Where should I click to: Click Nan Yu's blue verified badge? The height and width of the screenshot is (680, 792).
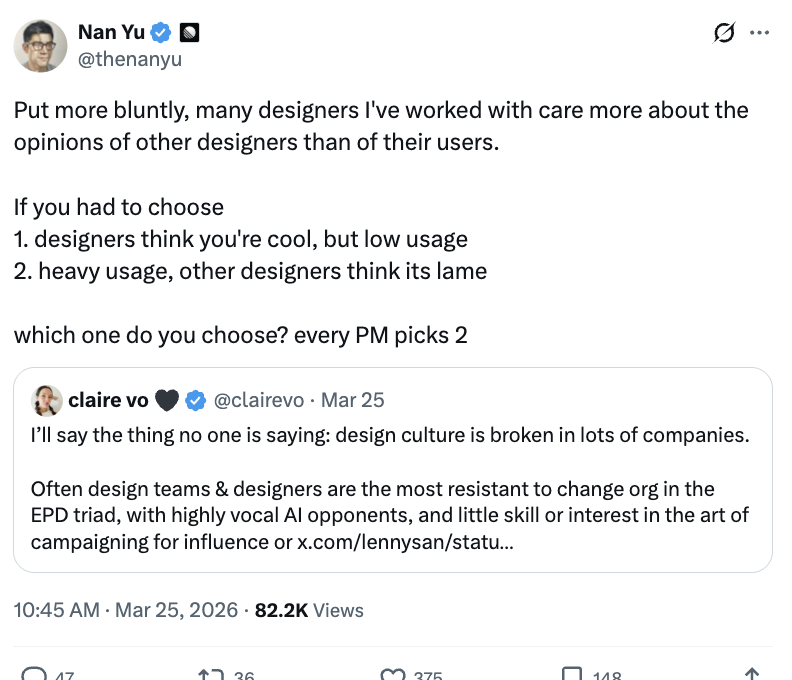[x=162, y=34]
